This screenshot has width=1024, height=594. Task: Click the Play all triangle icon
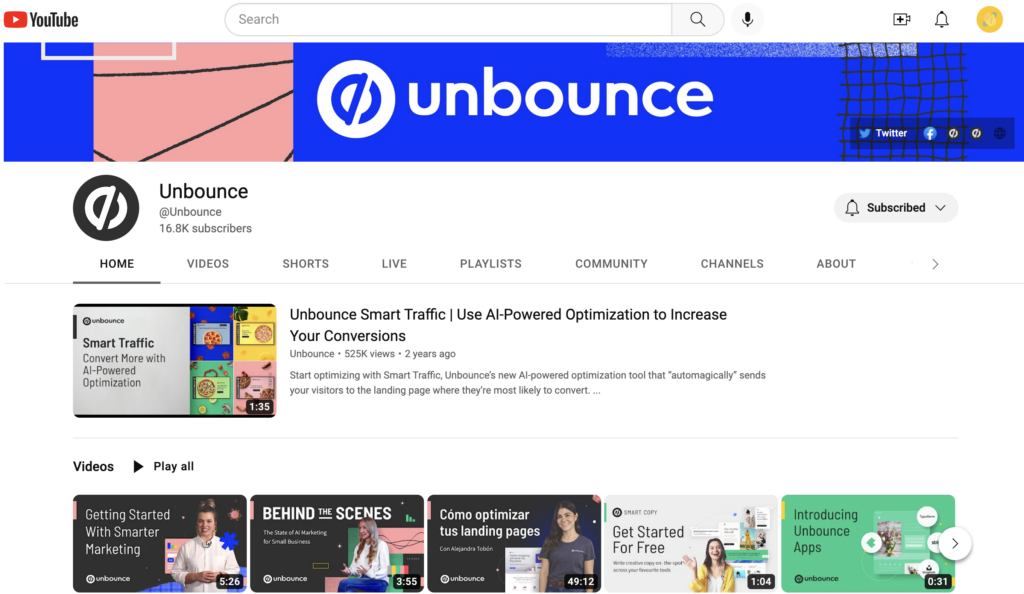coord(138,466)
